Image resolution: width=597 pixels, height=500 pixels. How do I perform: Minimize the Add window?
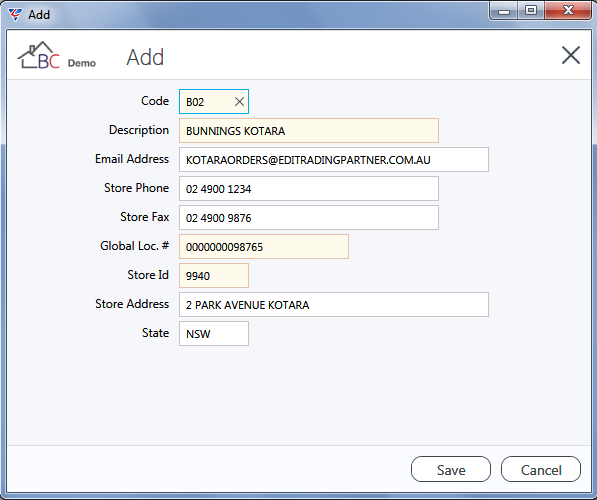tap(503, 11)
